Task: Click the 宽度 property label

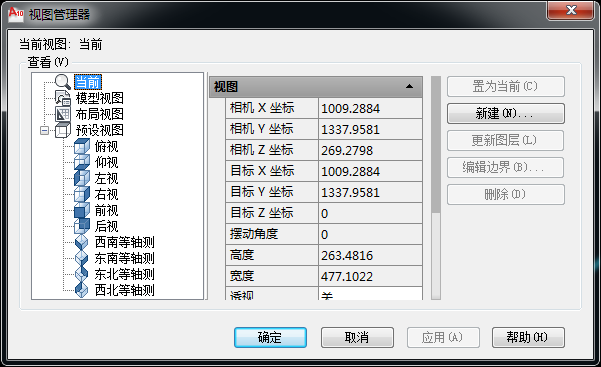Action: tap(272, 276)
